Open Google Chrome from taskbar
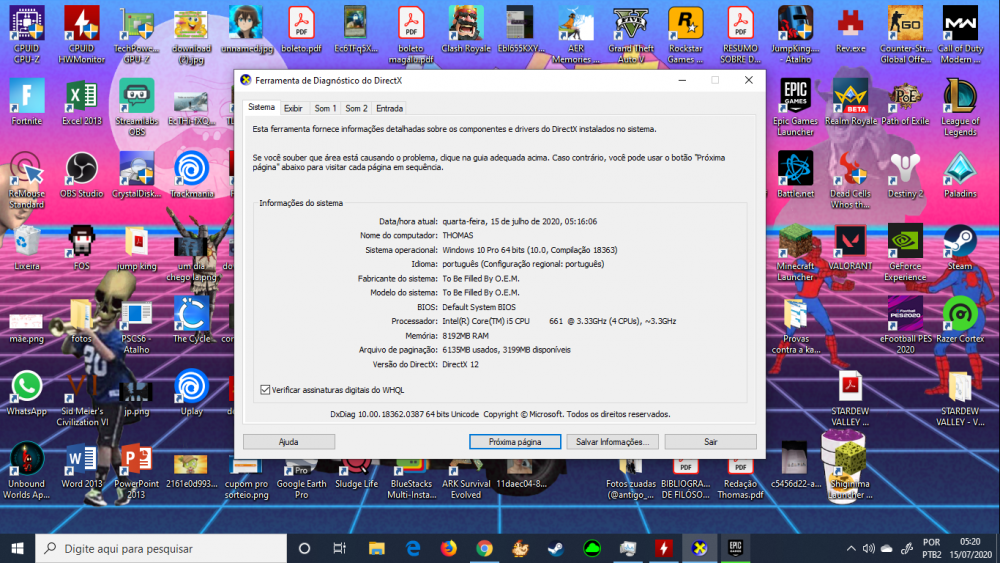 pos(484,548)
